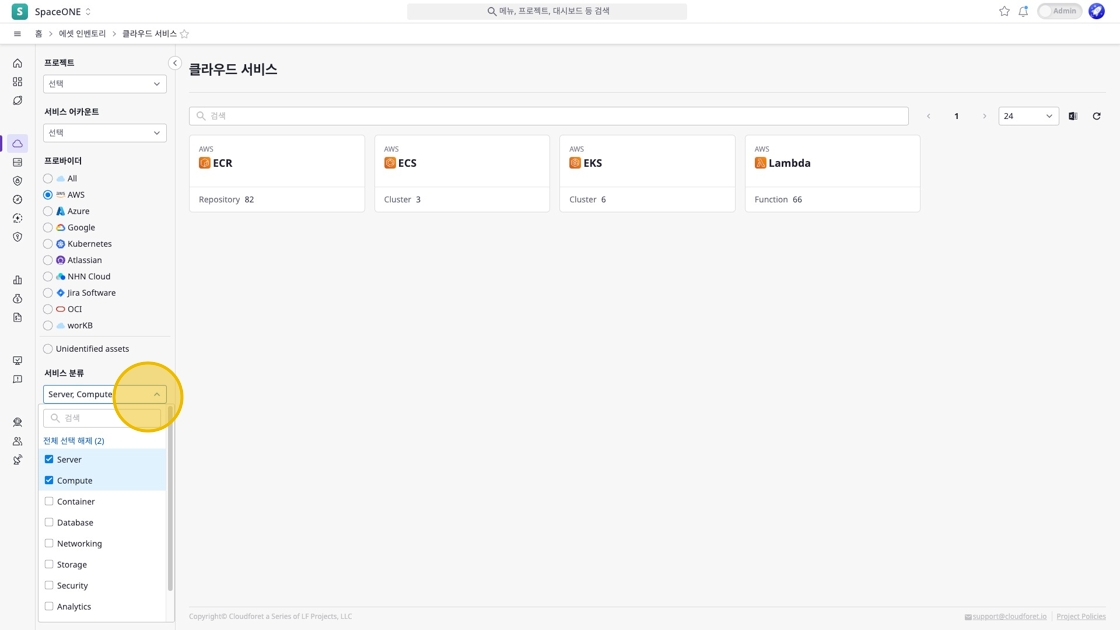Image resolution: width=1120 pixels, height=630 pixels.
Task: Open the project select dropdown
Action: 104,84
